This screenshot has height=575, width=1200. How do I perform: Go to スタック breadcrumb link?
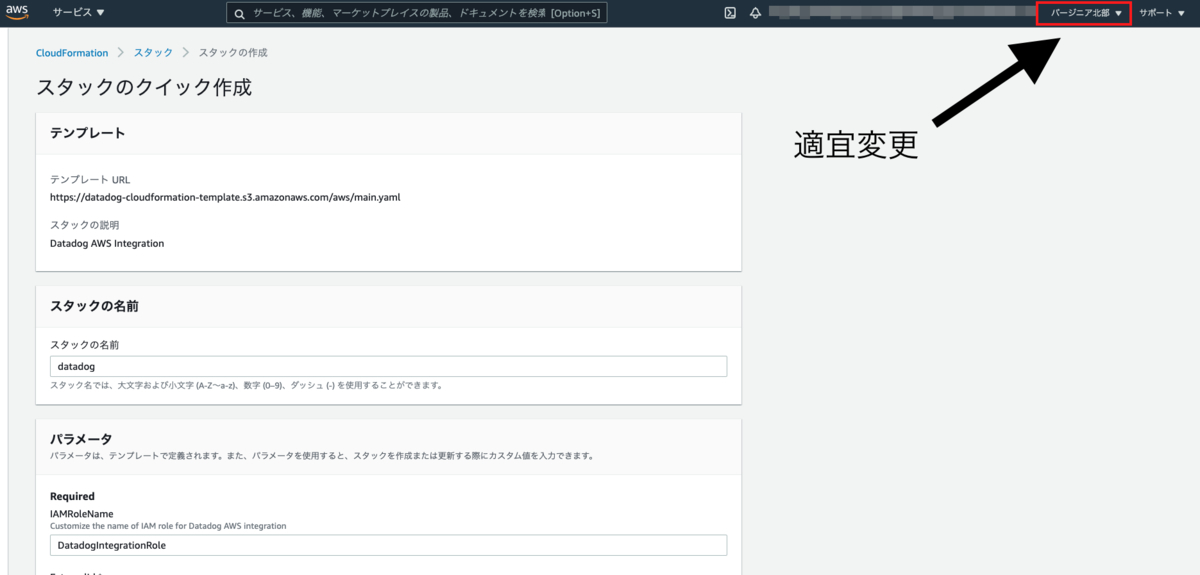[x=153, y=53]
